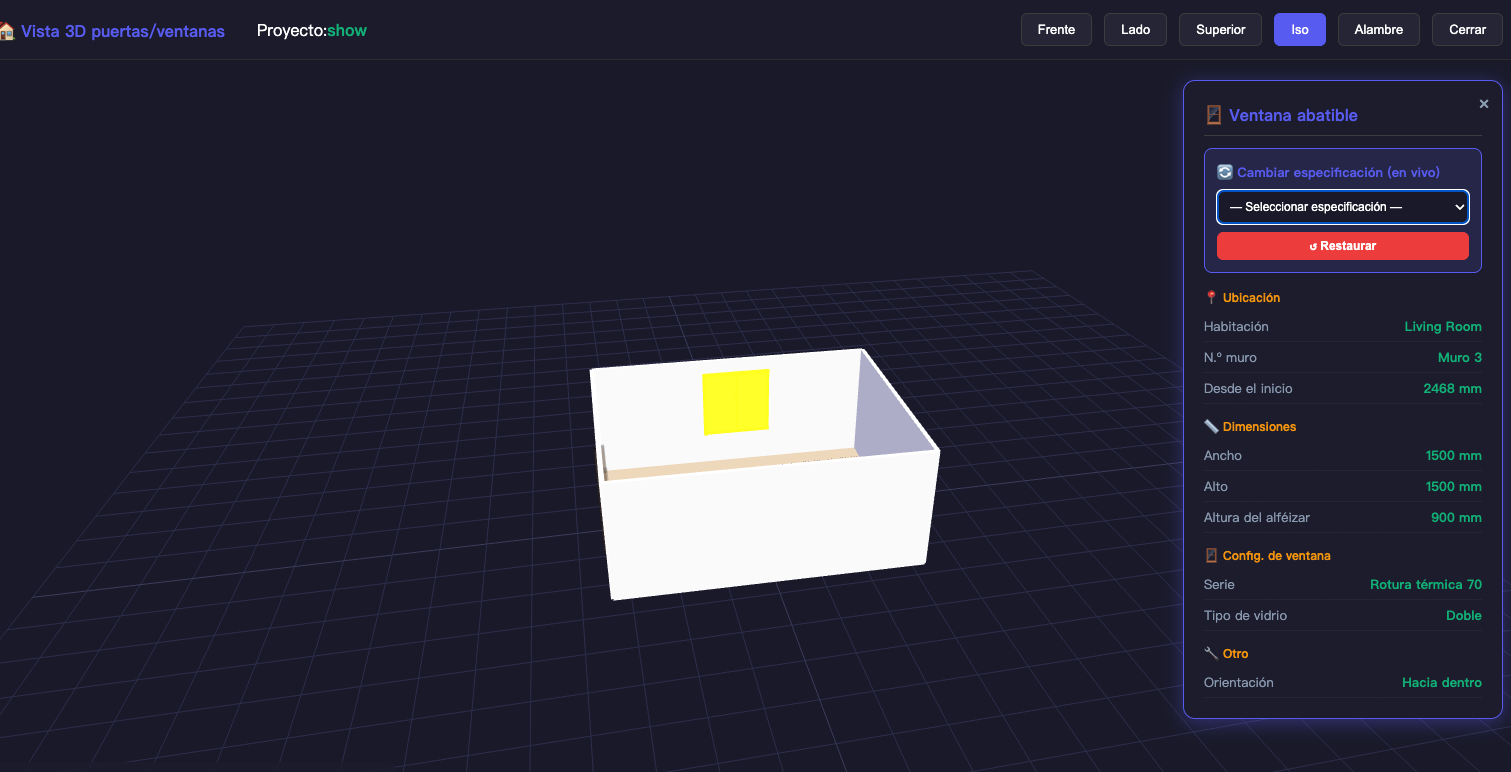Click the lavender side wall of the room

click(x=888, y=412)
